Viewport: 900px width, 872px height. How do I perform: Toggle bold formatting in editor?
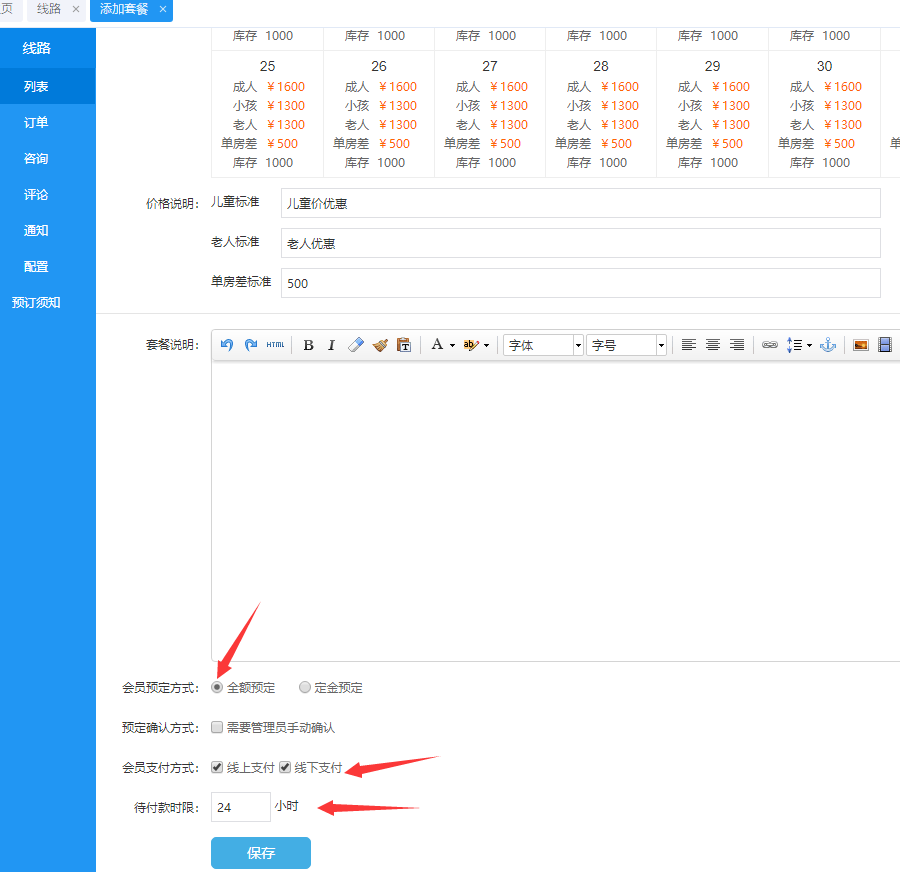[308, 345]
